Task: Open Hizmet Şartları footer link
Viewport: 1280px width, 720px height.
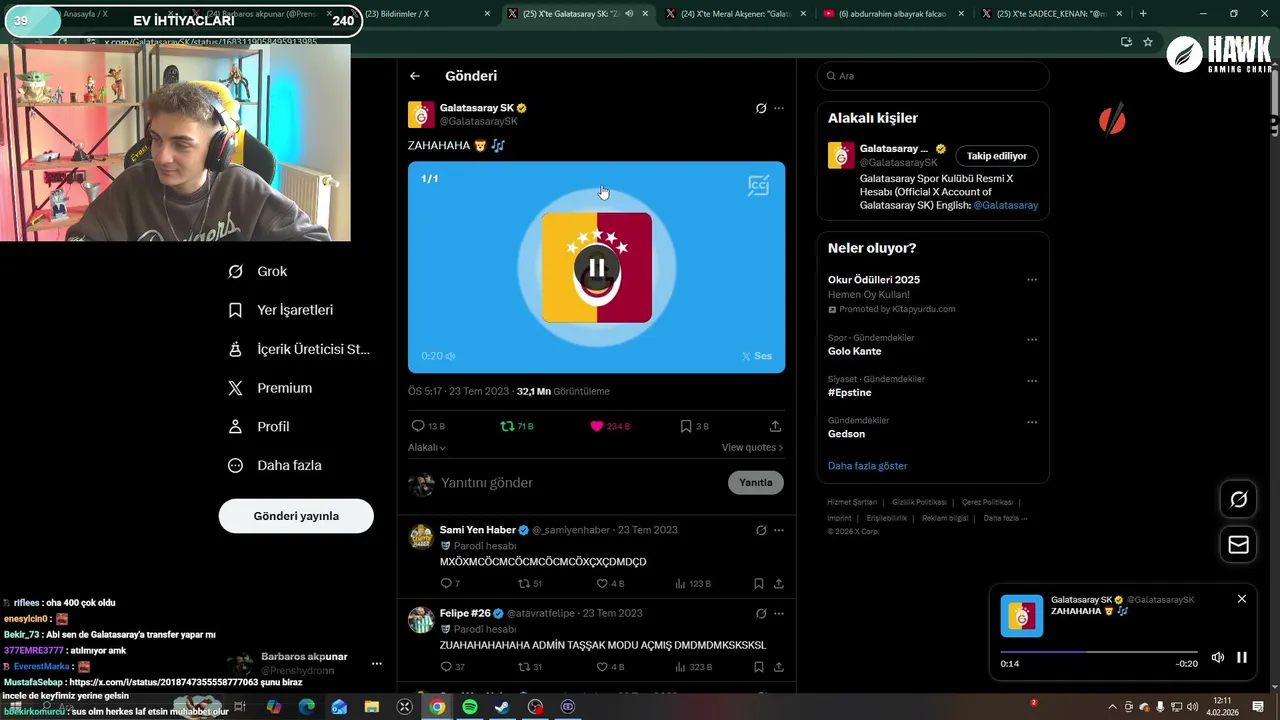Action: (x=852, y=502)
